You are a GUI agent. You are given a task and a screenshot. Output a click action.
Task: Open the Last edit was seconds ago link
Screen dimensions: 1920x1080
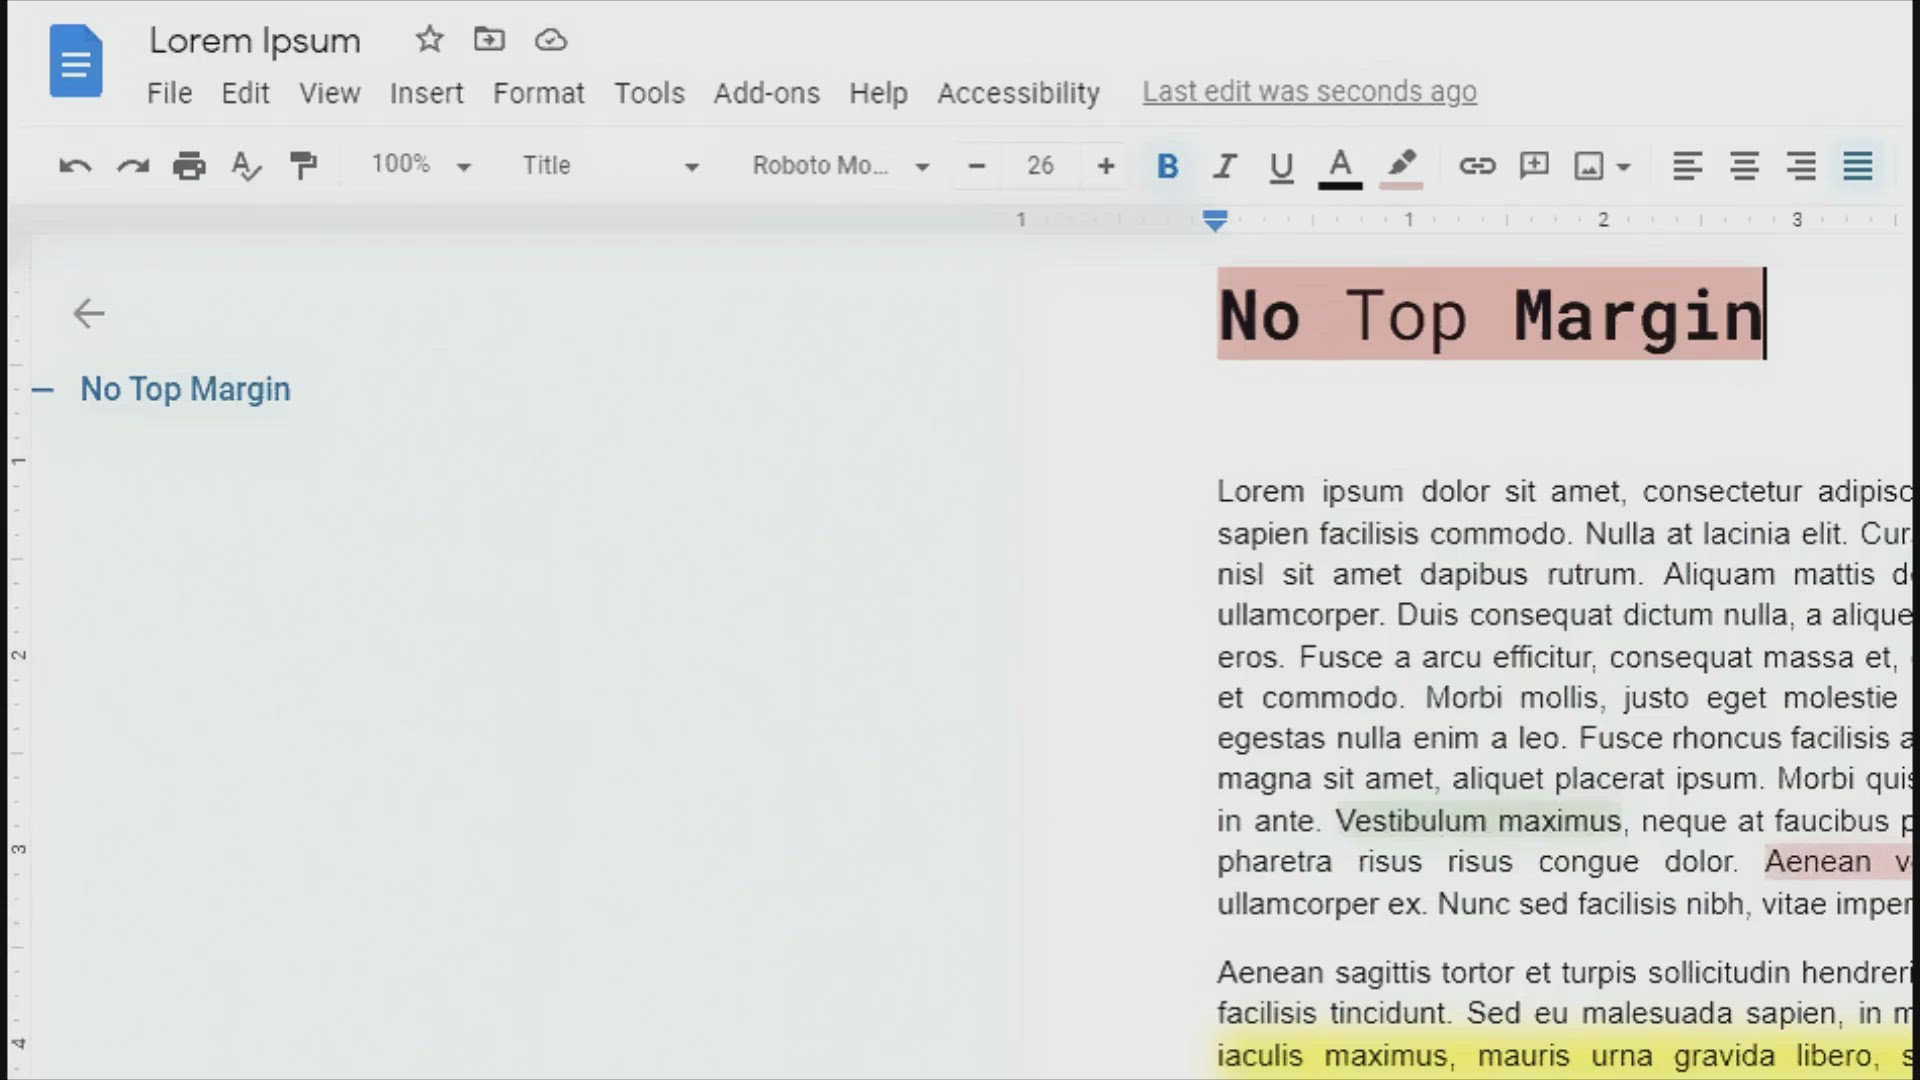click(x=1309, y=92)
